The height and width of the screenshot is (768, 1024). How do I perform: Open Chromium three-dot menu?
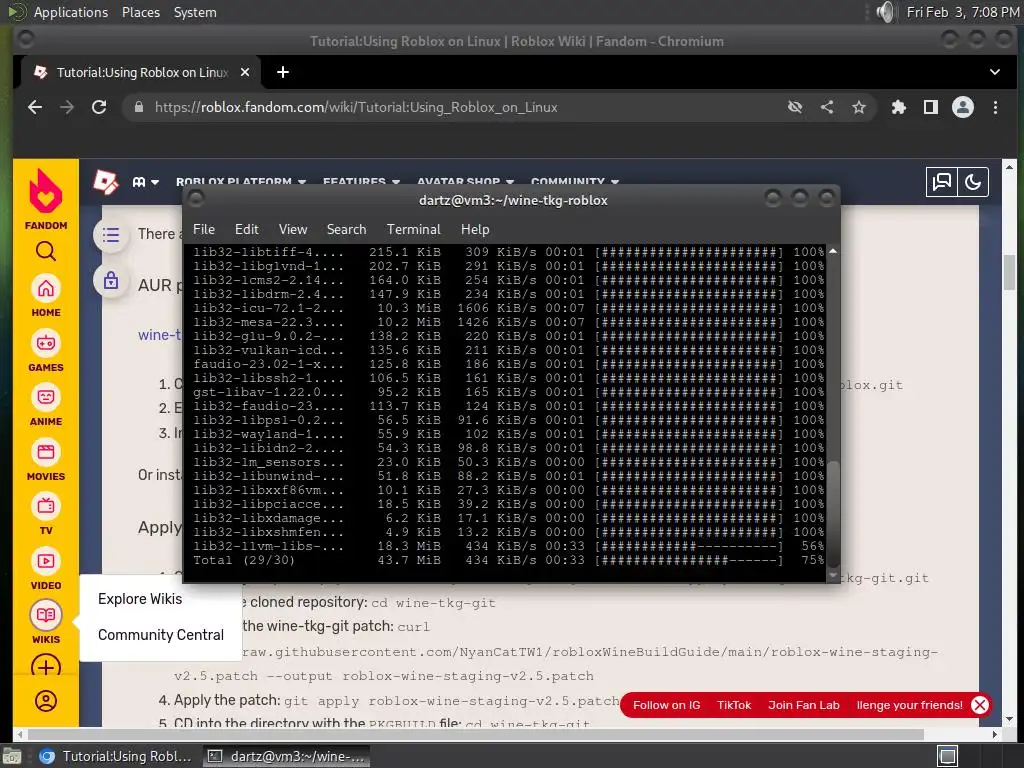[995, 107]
